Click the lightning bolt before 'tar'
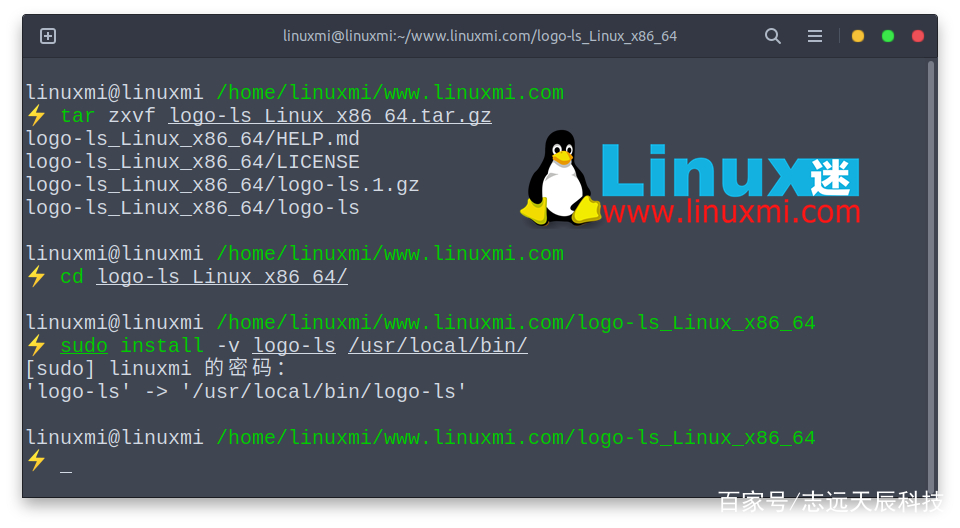The image size is (960, 528). tap(37, 115)
